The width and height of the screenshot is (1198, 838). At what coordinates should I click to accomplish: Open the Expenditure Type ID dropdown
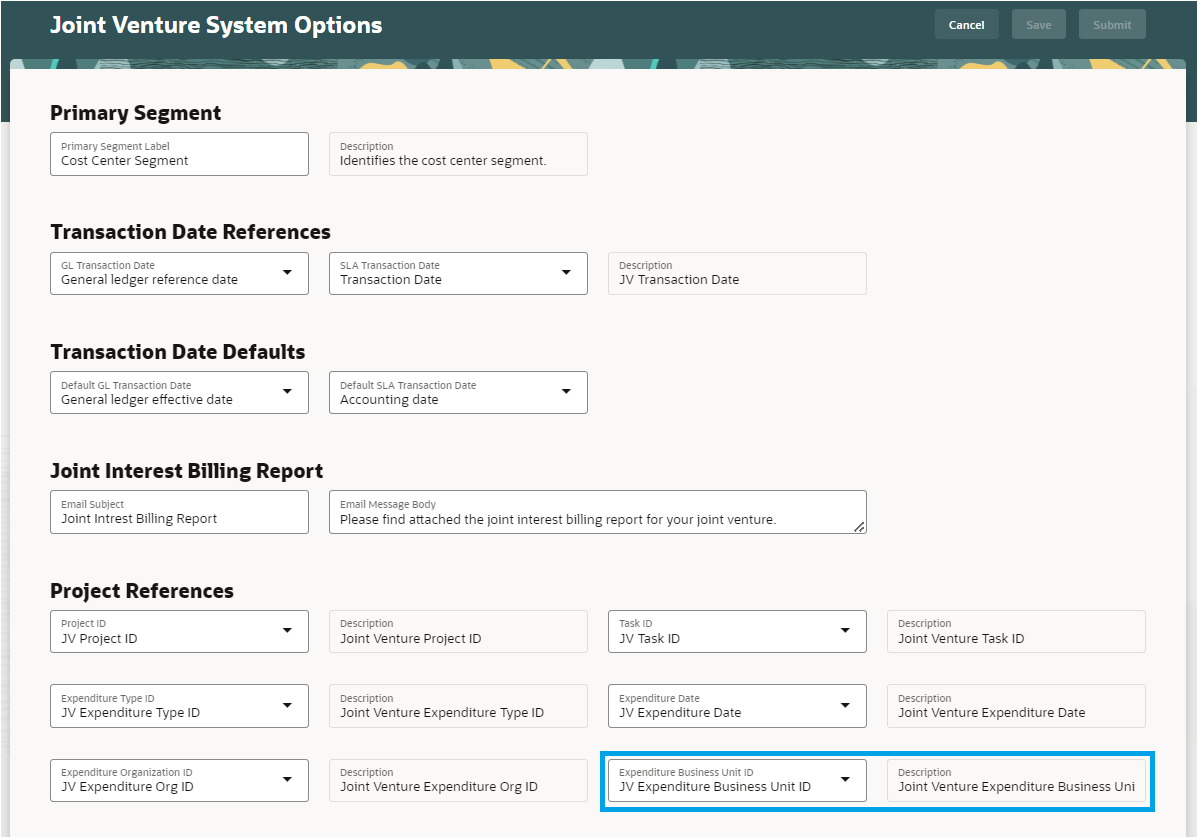click(287, 706)
